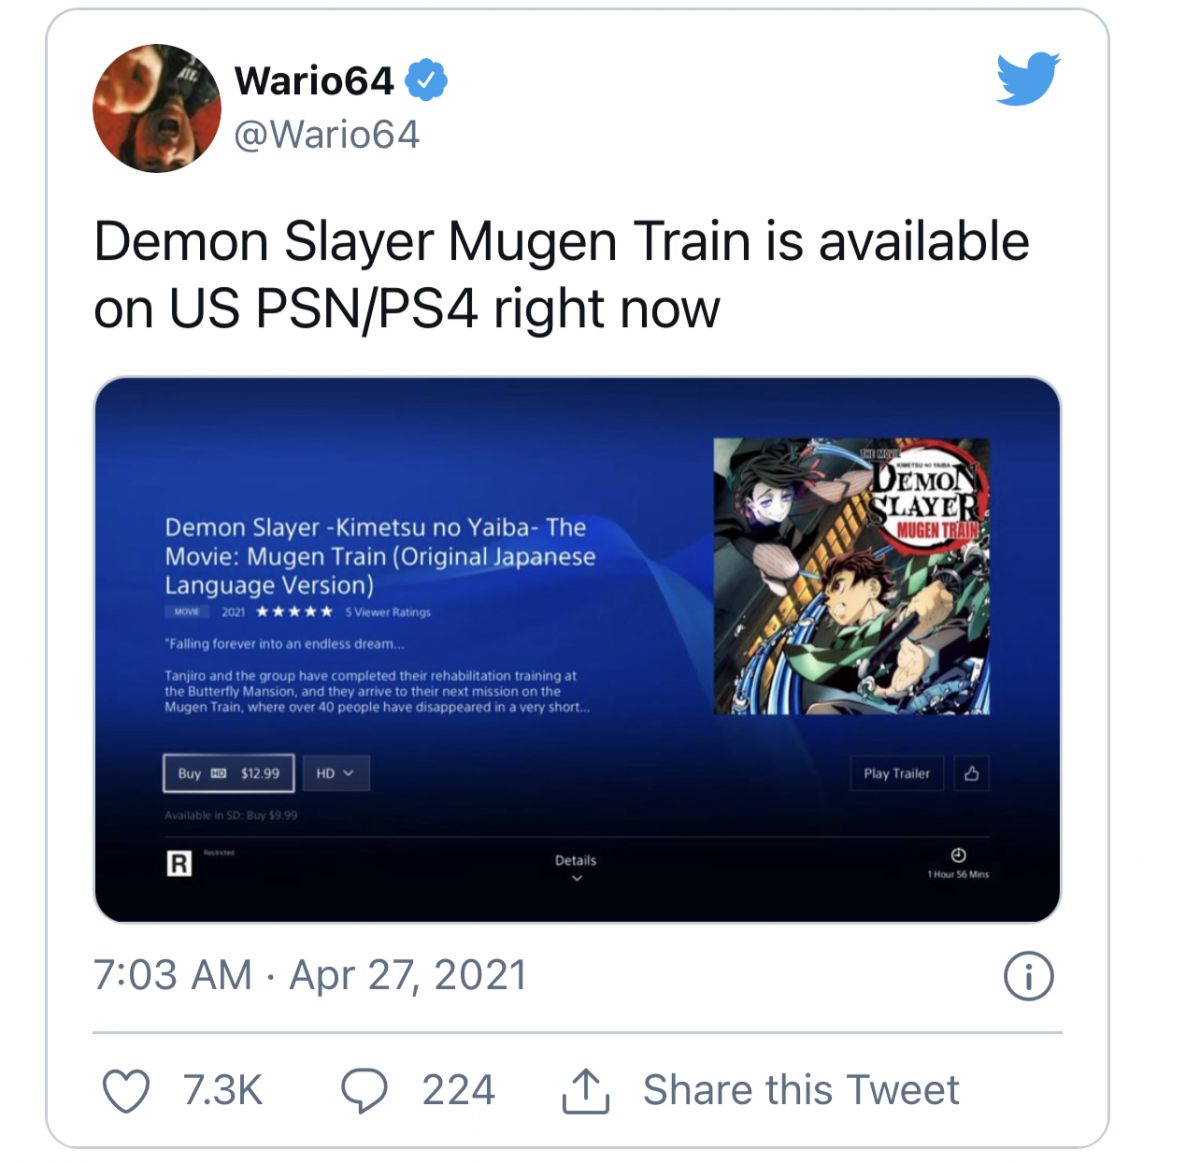Viewport: 1200px width, 1164px height.
Task: Click the five-star viewer rating
Action: [x=294, y=612]
